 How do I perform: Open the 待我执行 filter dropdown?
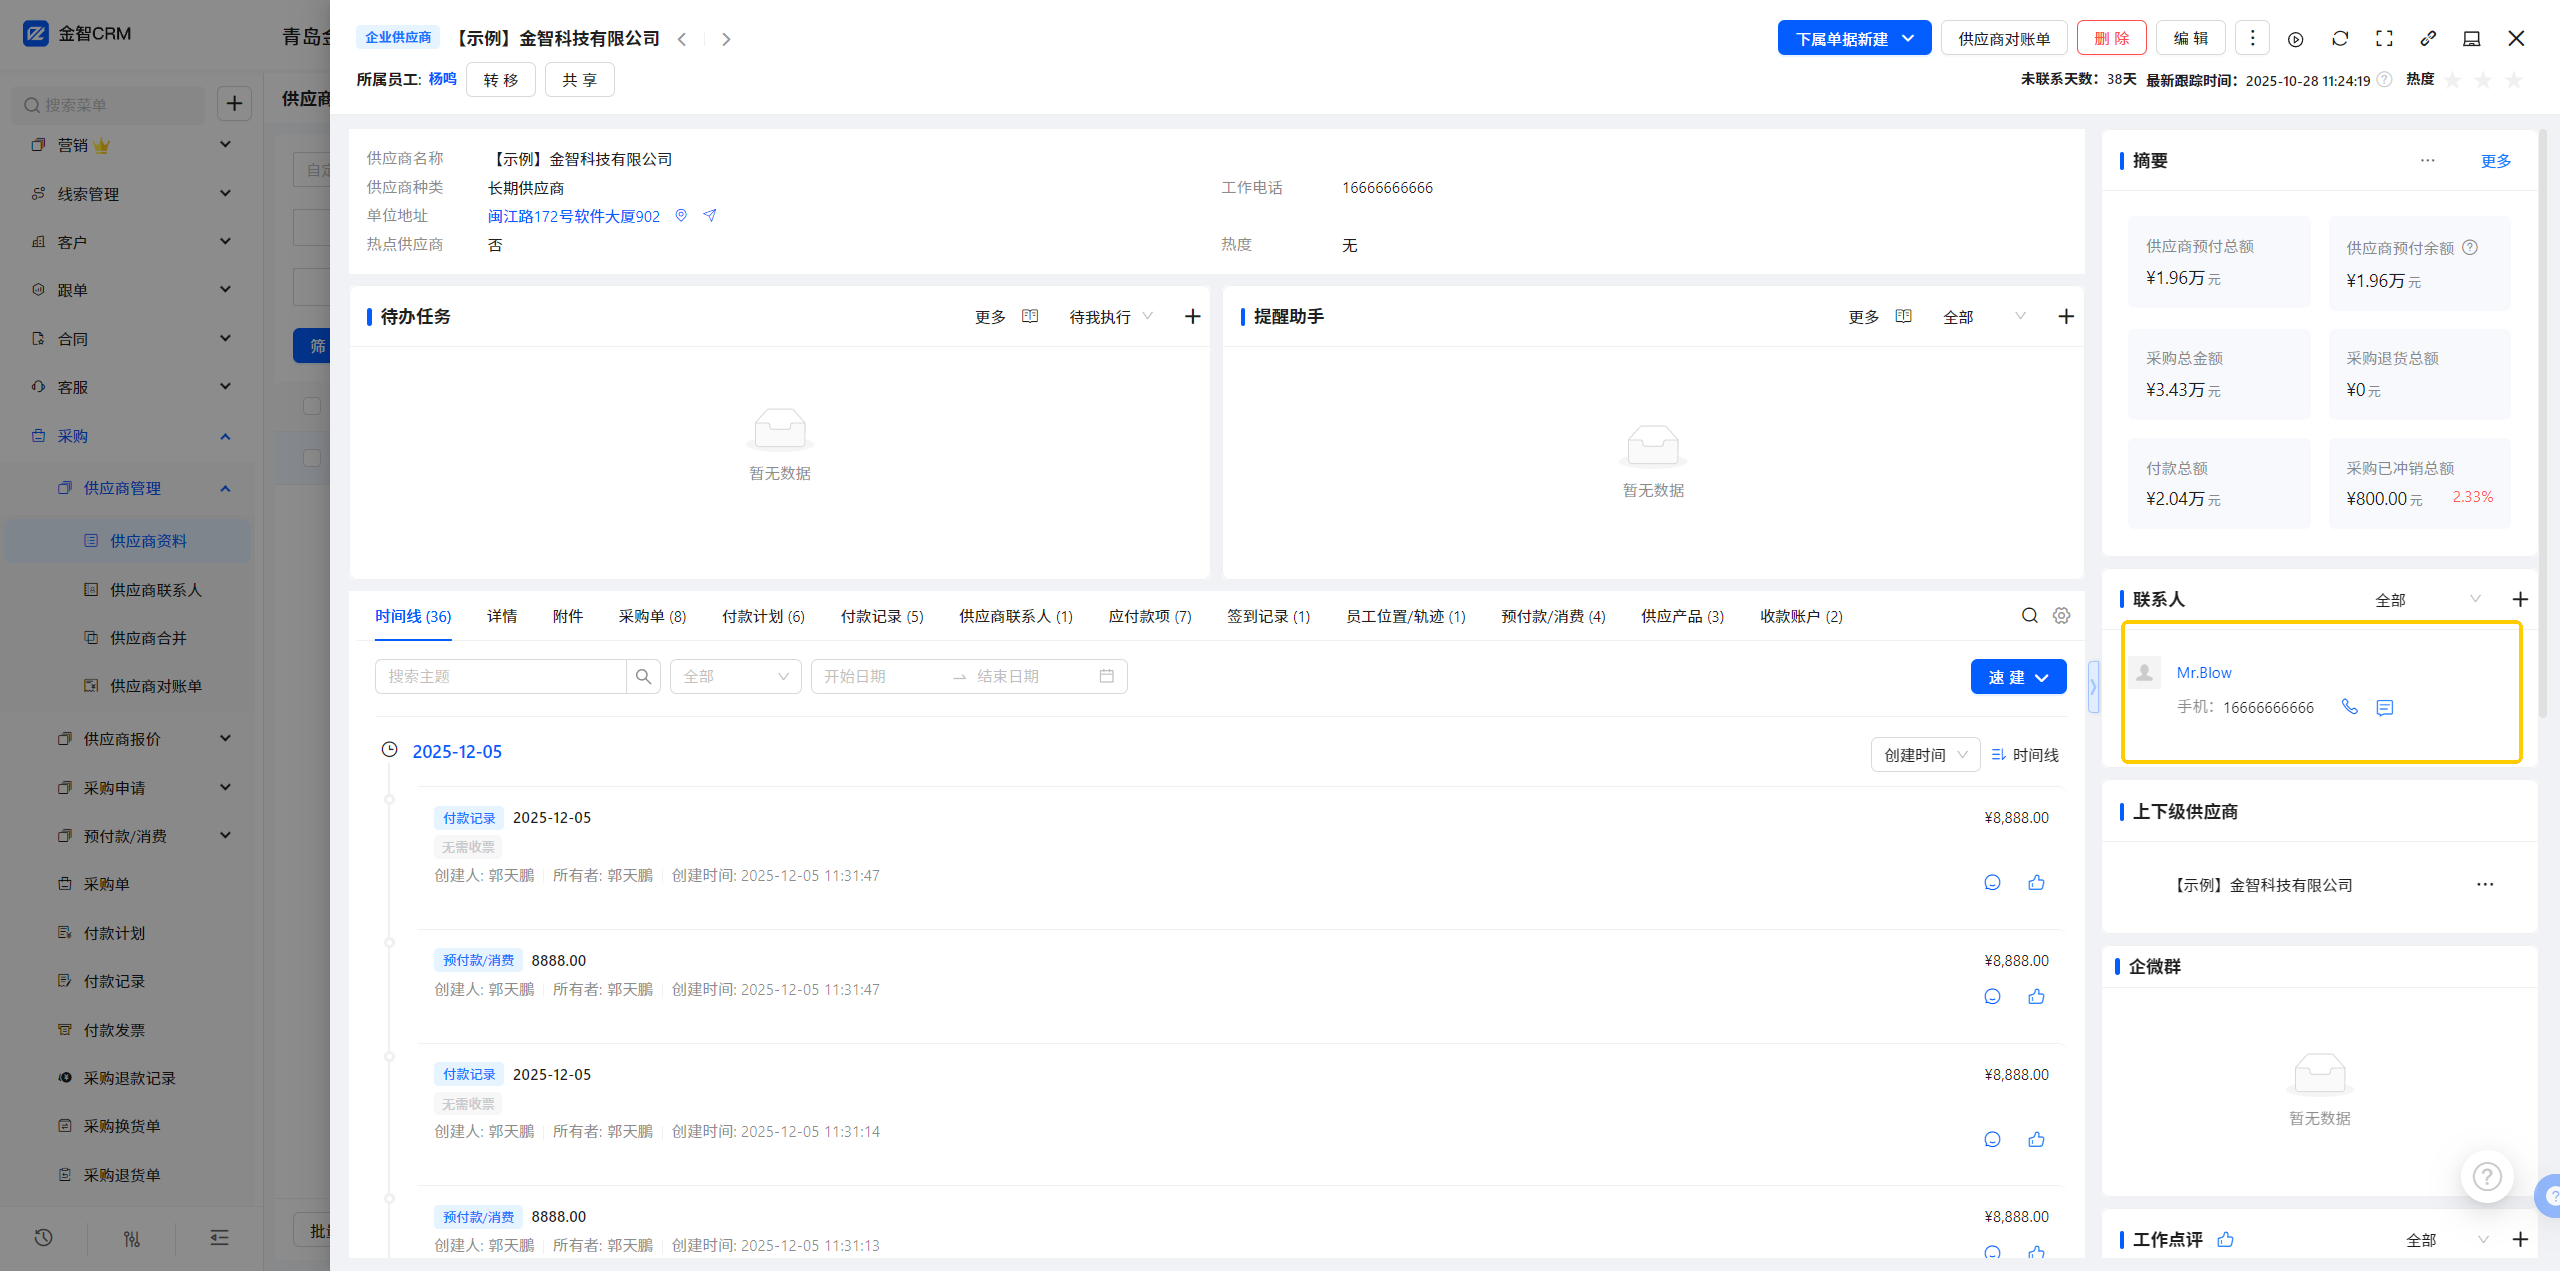[1110, 317]
